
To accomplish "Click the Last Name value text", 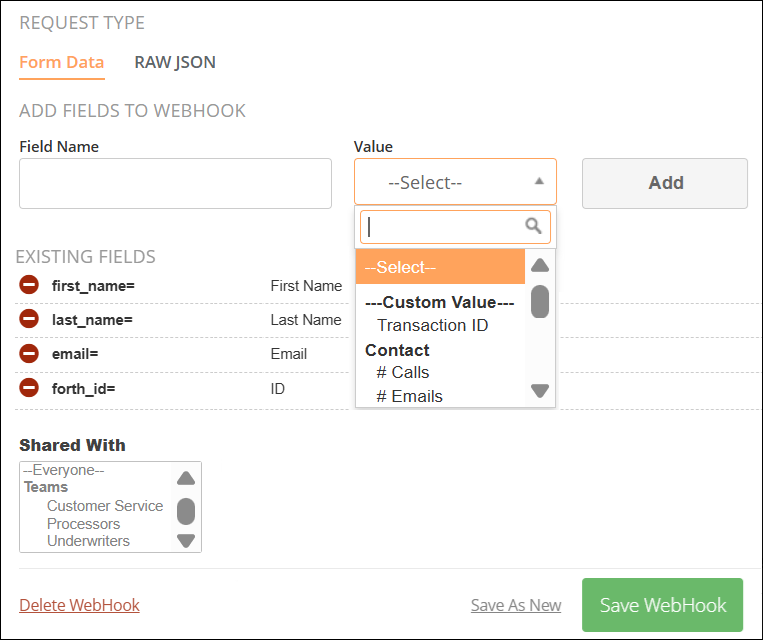I will pos(306,320).
